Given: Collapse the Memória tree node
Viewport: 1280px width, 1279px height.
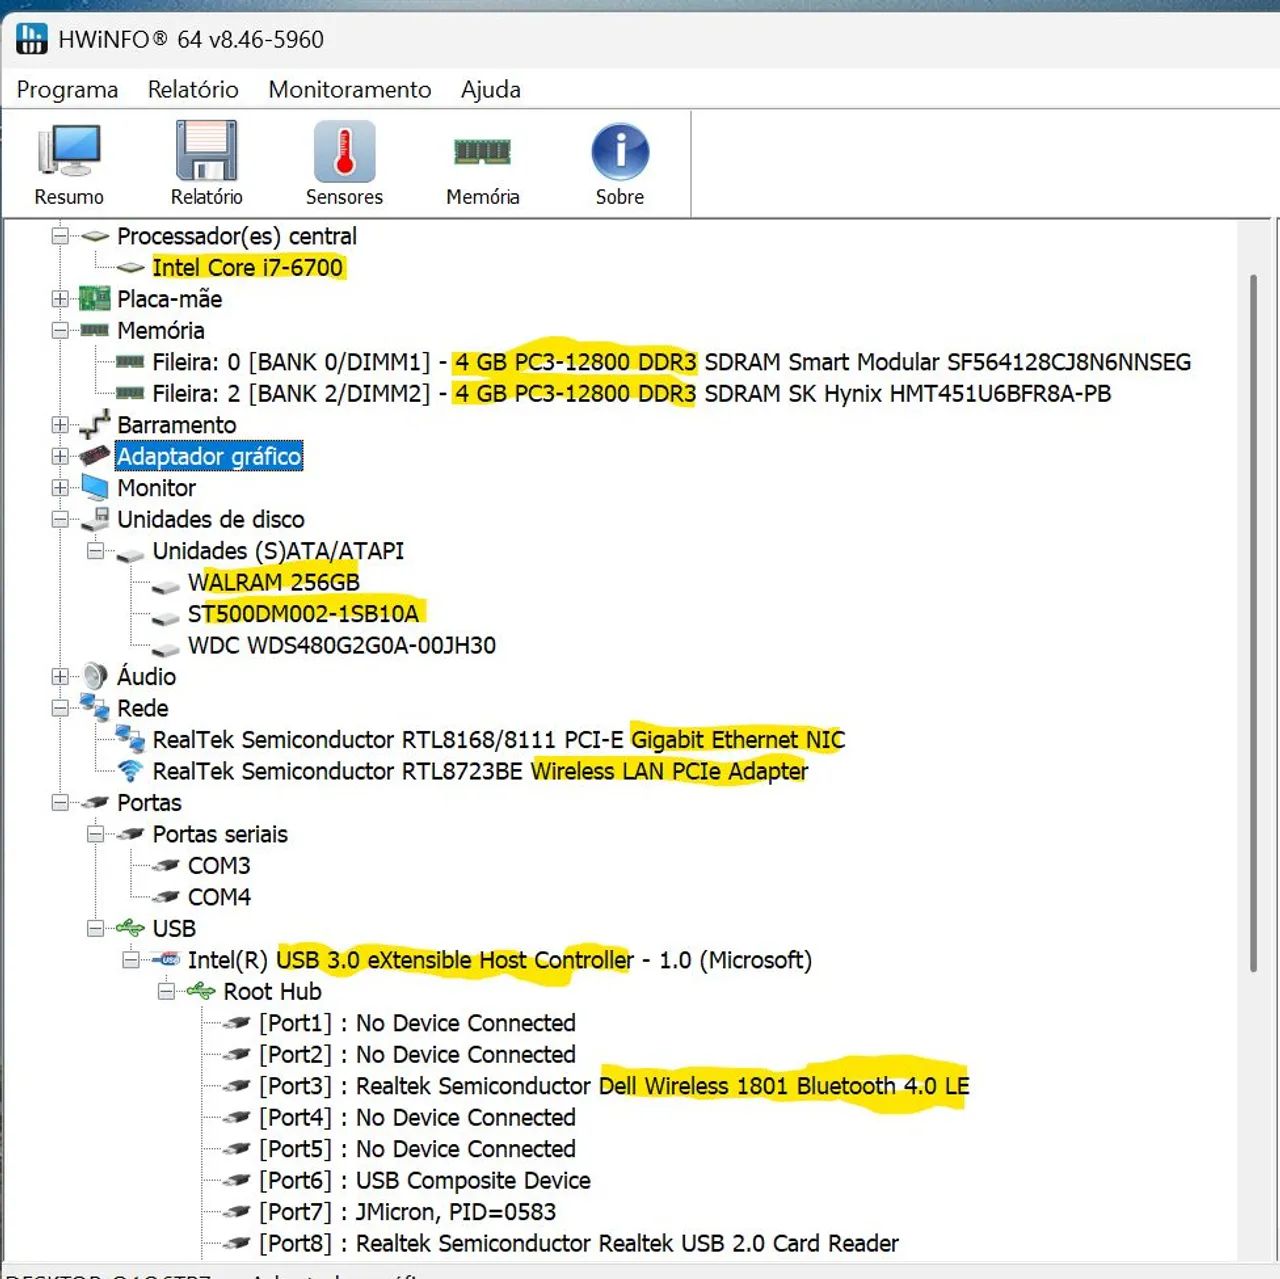Looking at the screenshot, I should (x=60, y=330).
